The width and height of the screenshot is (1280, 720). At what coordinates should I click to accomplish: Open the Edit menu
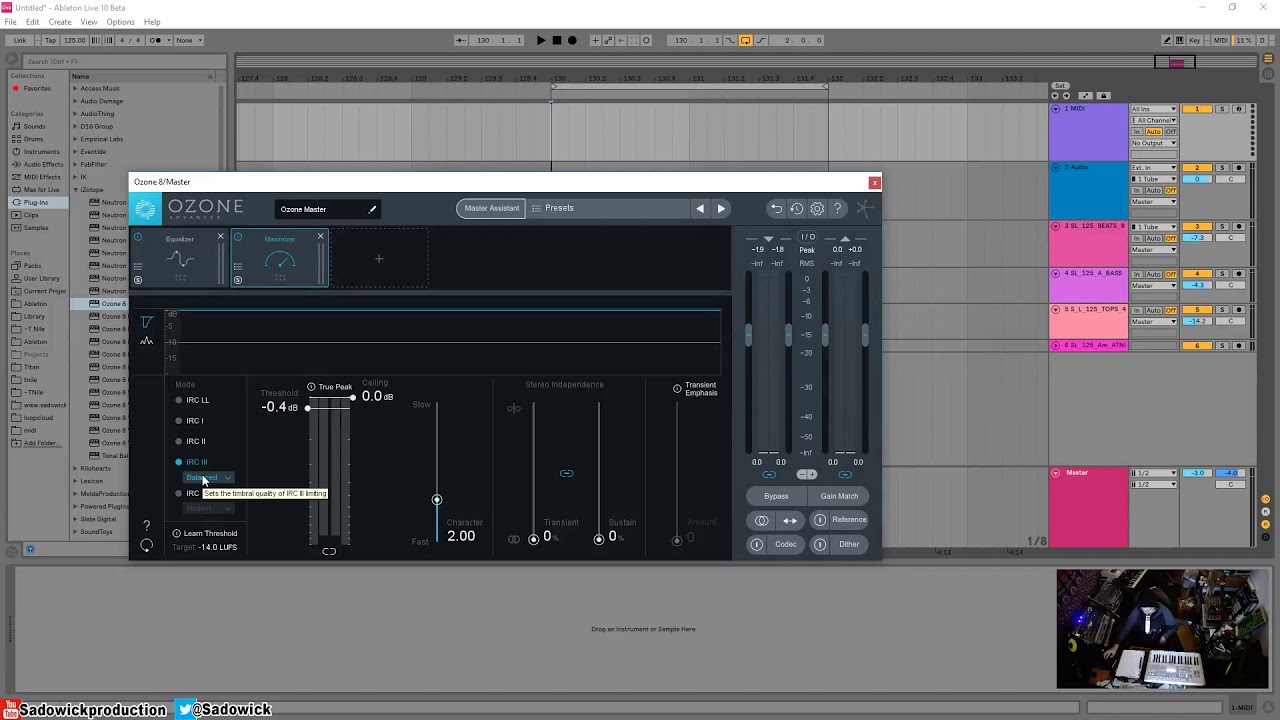33,22
